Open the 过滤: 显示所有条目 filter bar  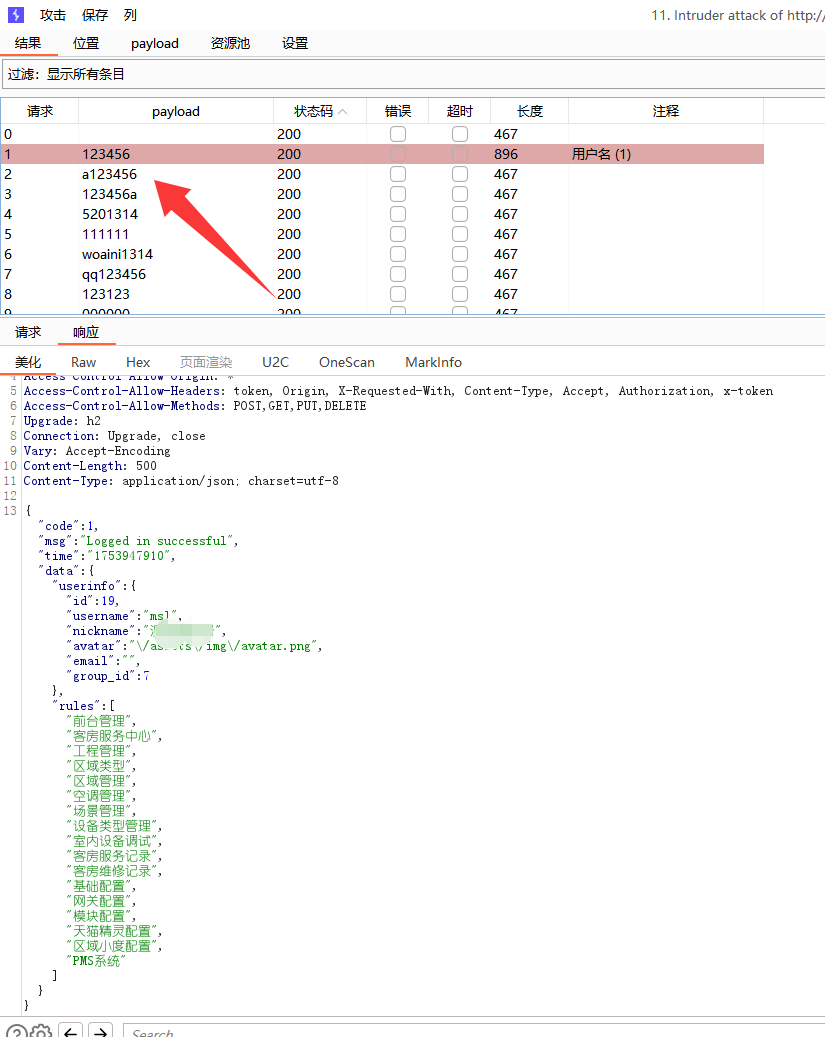(x=413, y=74)
